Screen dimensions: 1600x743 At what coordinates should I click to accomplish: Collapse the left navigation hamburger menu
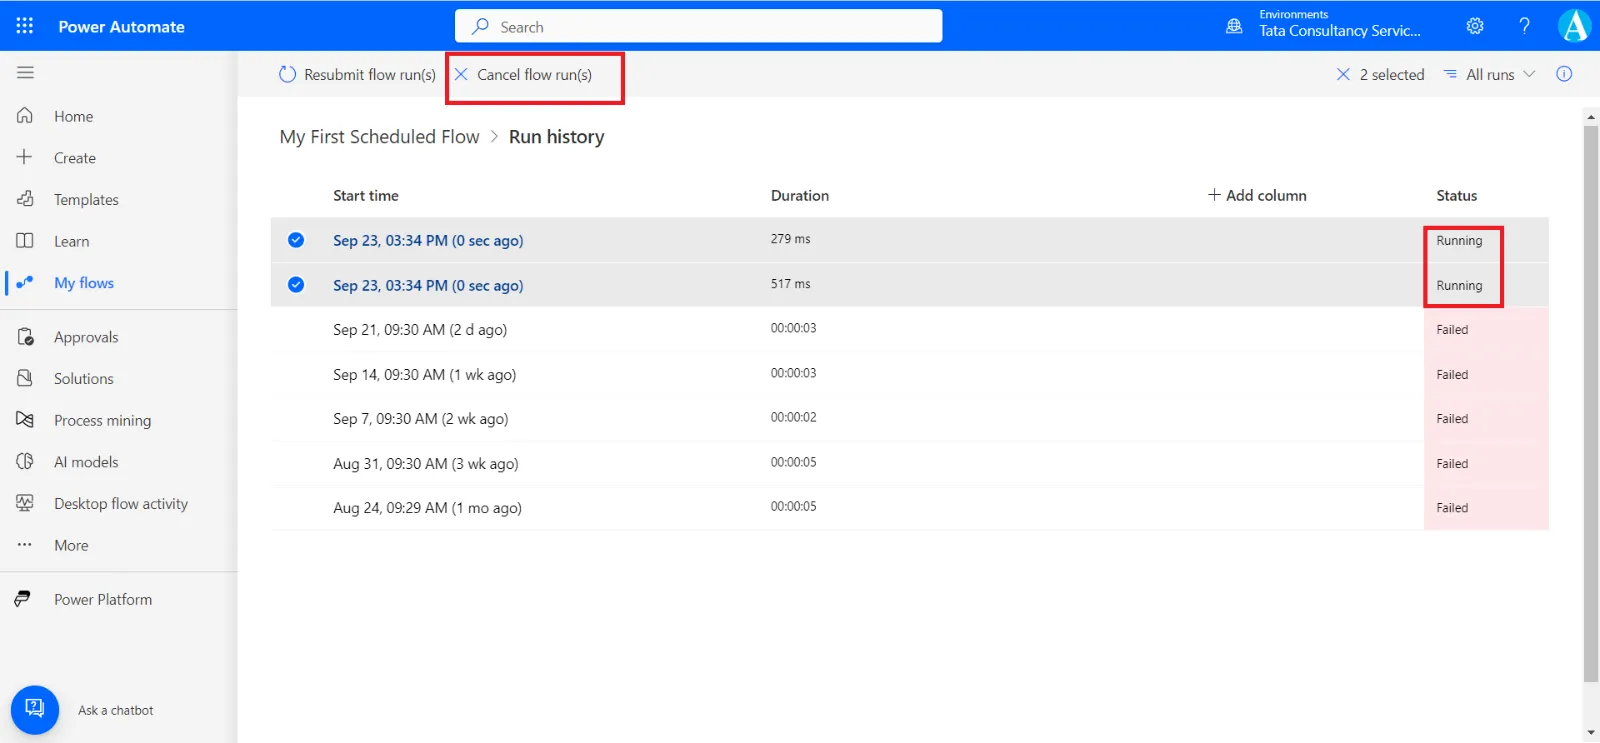click(25, 72)
